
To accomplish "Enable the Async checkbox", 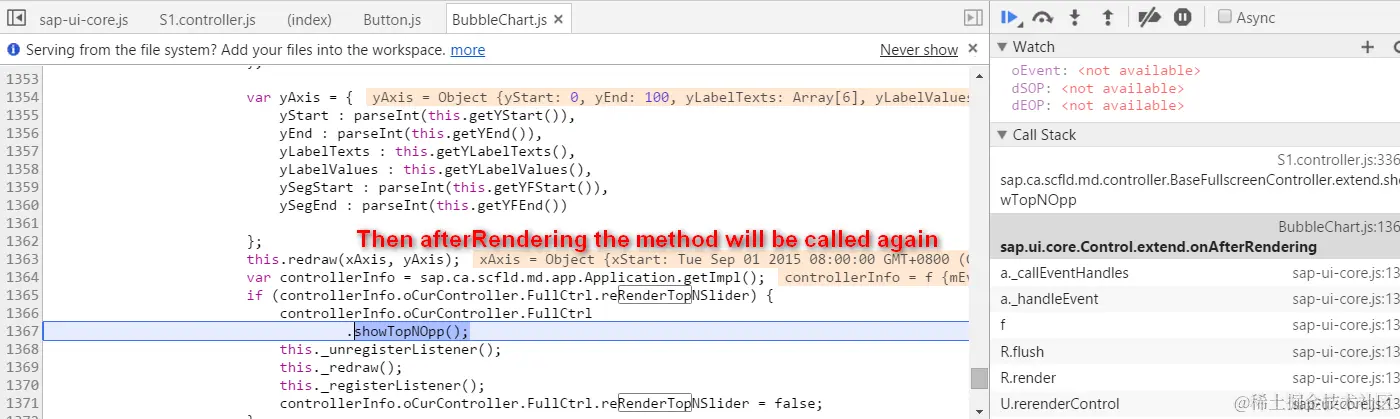I will [x=1224, y=17].
